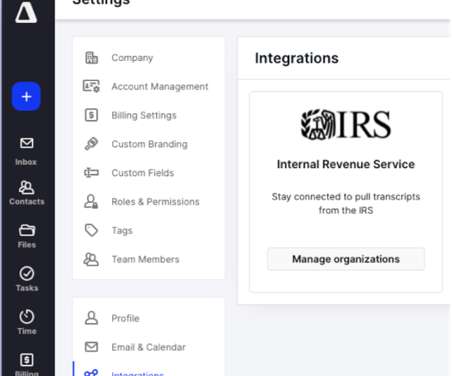Select Custom Branding menu item
Image resolution: width=452 pixels, height=376 pixels.
pos(149,144)
